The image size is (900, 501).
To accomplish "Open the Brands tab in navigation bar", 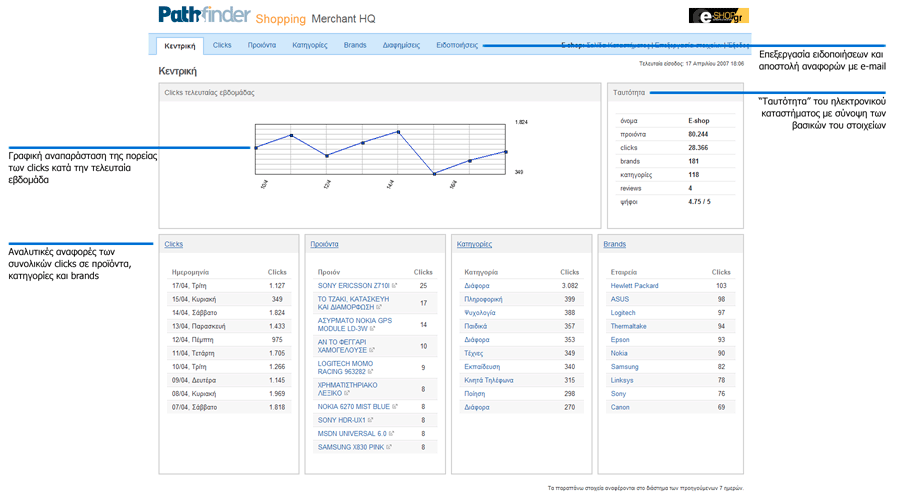I will click(355, 45).
